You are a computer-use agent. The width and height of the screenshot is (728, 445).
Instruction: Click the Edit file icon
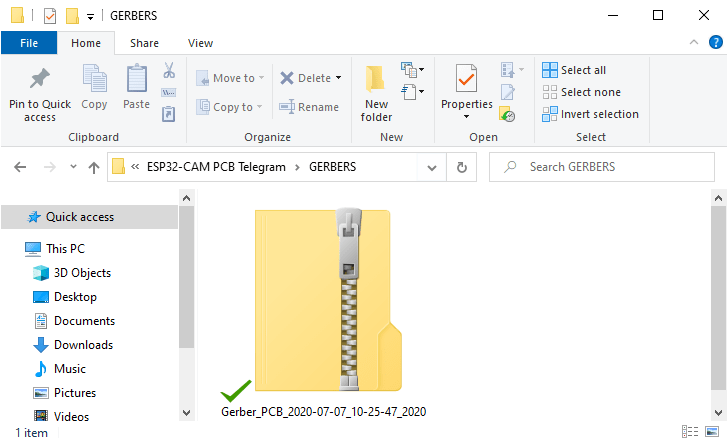coord(507,92)
